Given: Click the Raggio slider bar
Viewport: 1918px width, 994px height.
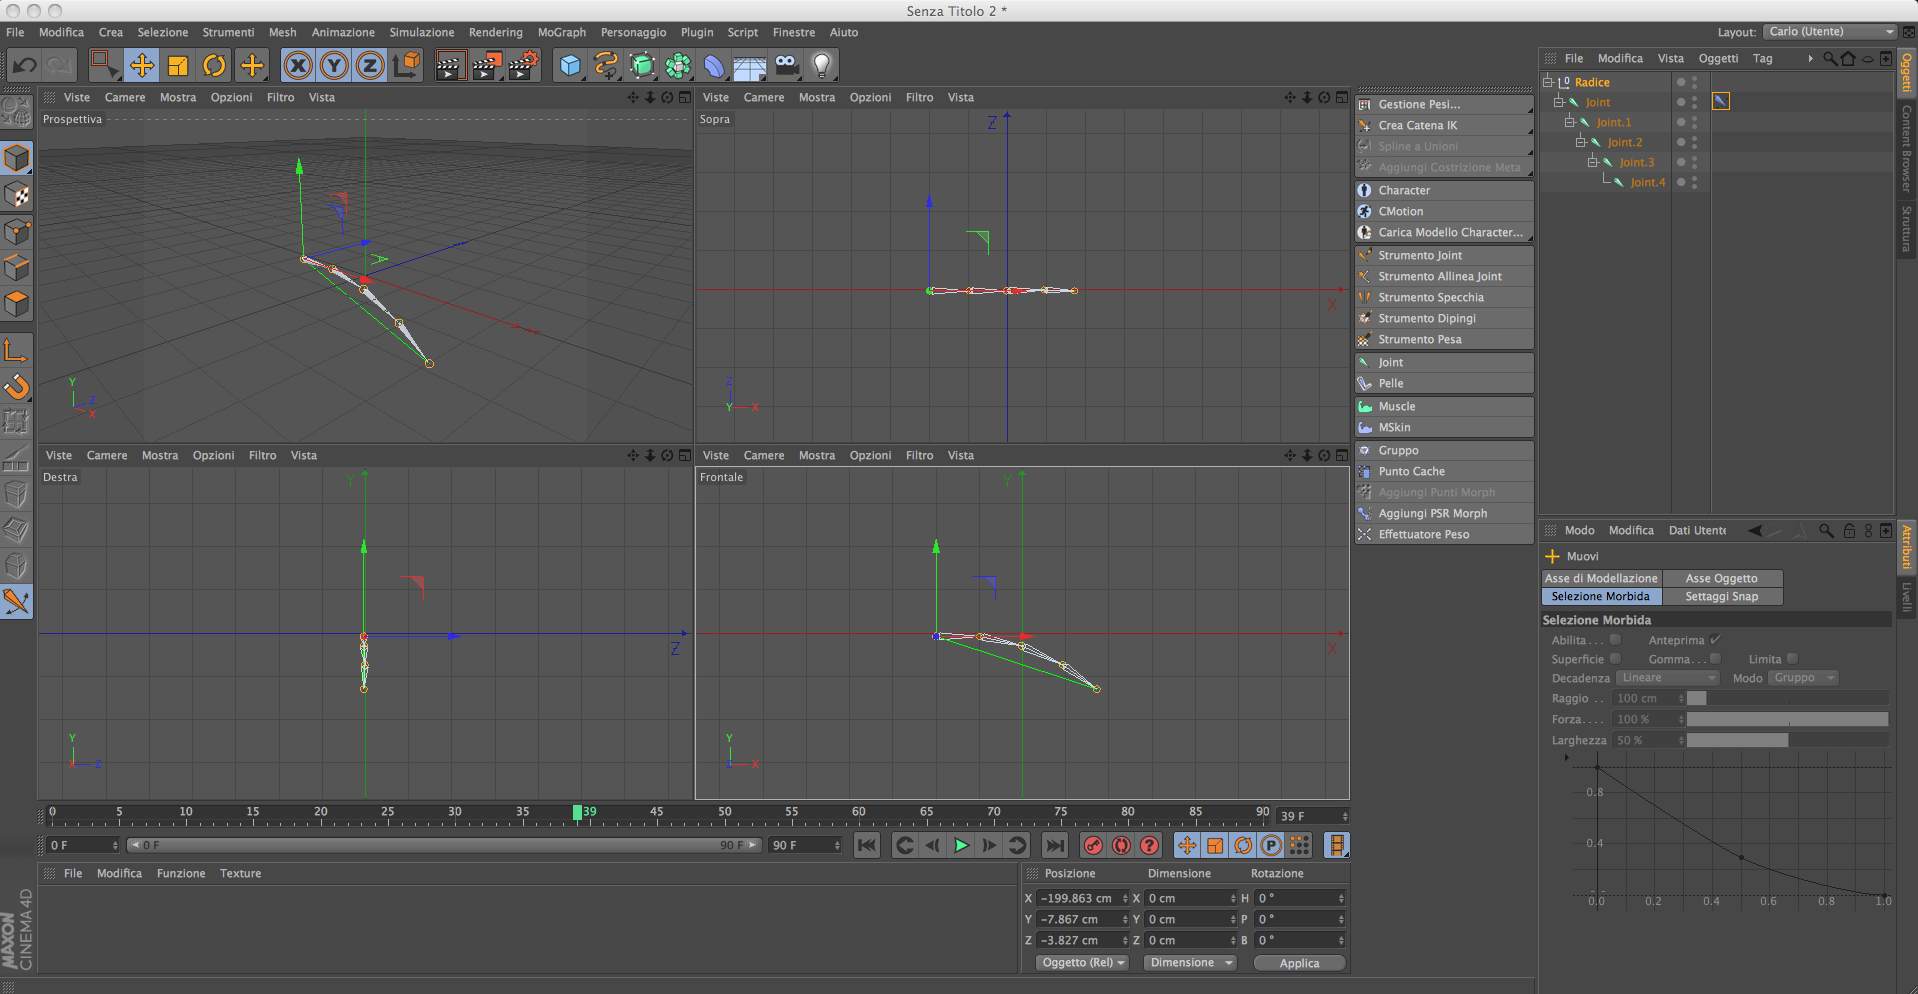Looking at the screenshot, I should [x=1787, y=698].
